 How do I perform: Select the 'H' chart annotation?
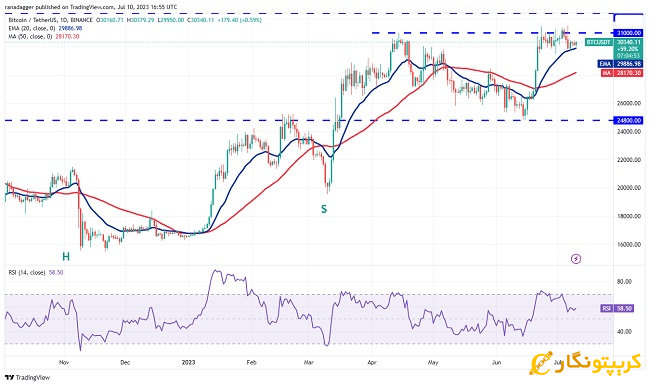(66, 257)
